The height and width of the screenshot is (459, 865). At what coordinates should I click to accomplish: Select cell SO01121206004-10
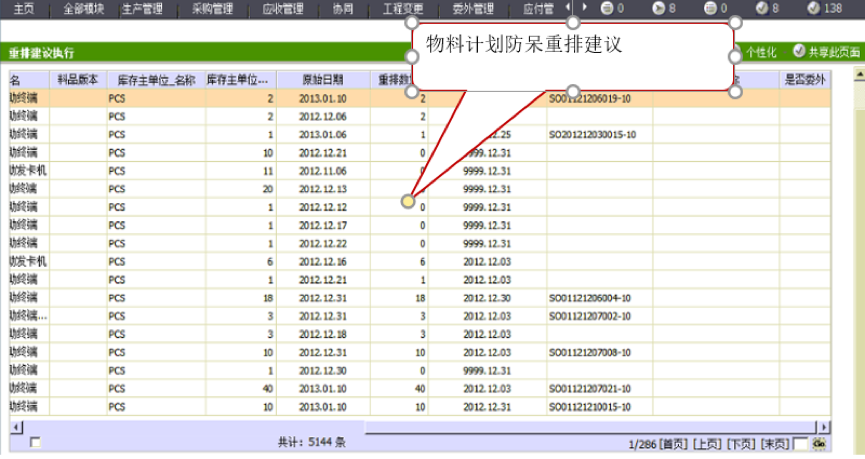click(x=590, y=298)
